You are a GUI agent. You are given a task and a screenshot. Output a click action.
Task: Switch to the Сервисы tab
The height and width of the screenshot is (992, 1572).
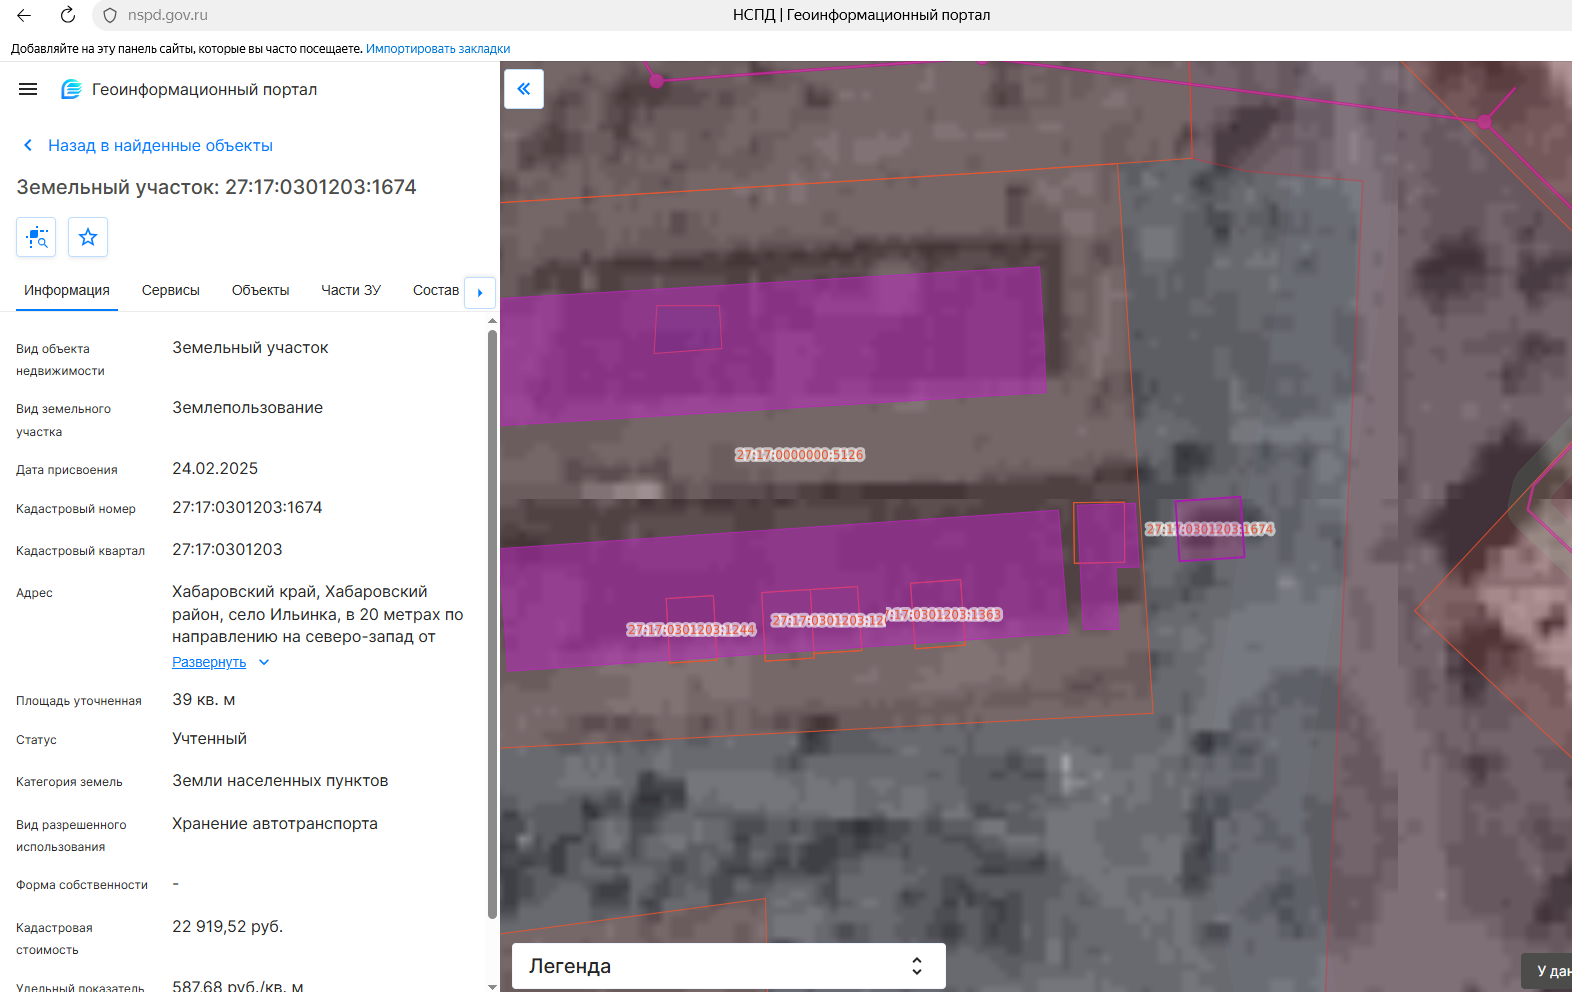tap(171, 290)
